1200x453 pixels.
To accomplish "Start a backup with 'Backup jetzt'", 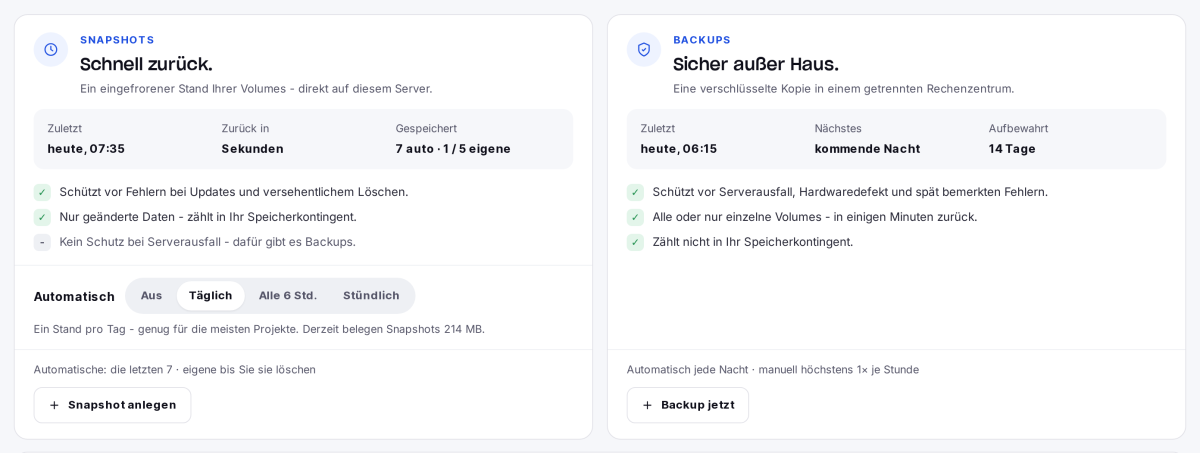I will [x=688, y=405].
